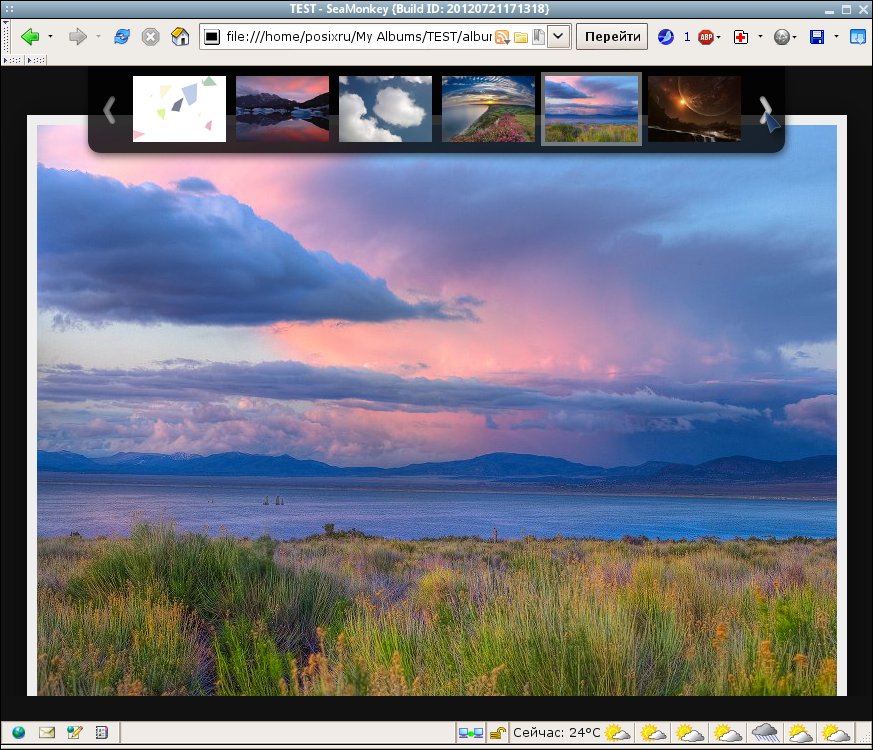
Task: Click the red ABP Adblock Plus icon
Action: [705, 37]
